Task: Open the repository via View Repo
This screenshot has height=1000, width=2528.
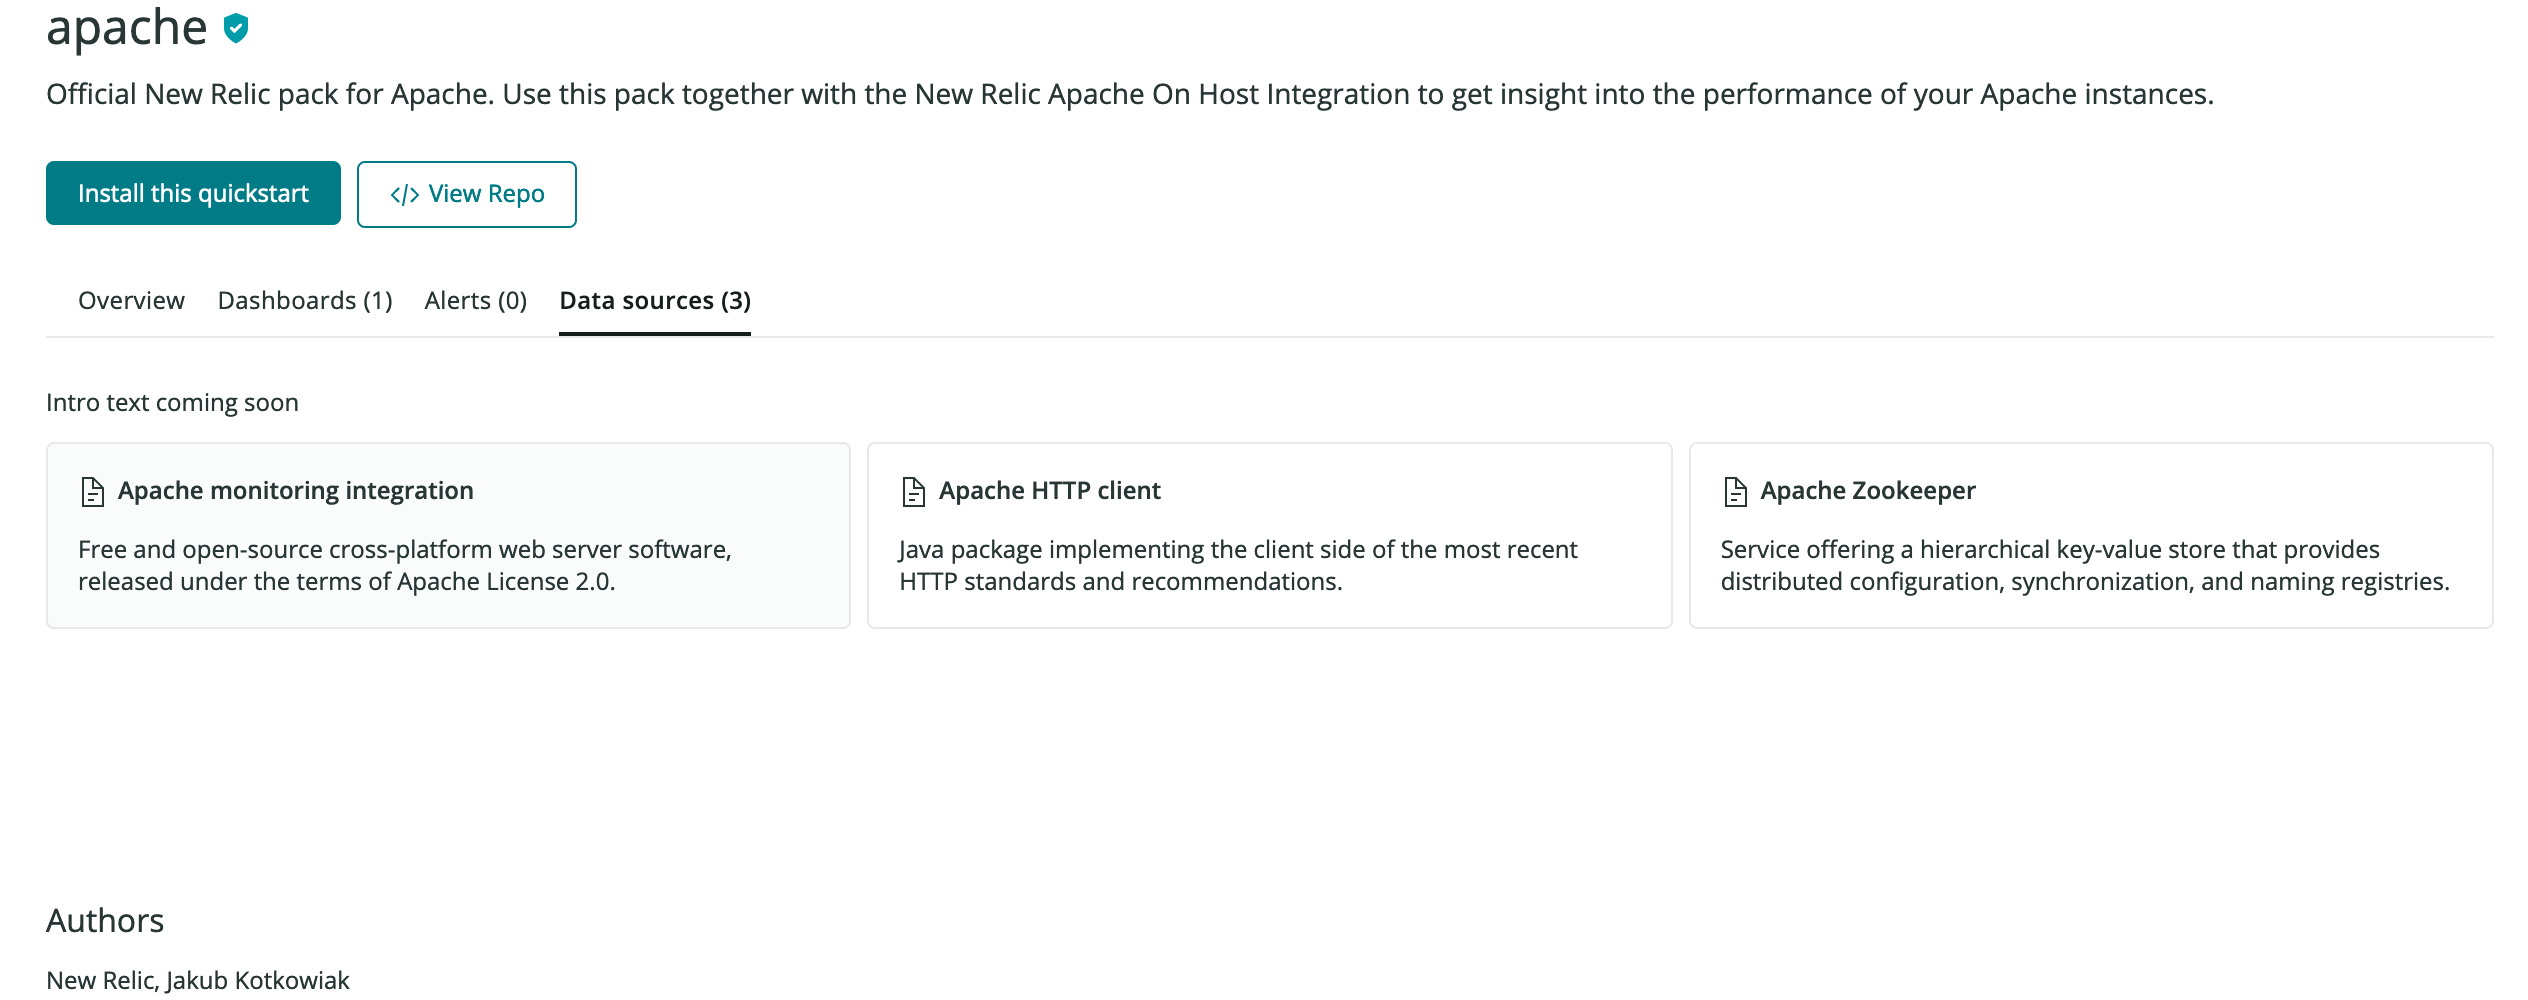Action: [467, 194]
